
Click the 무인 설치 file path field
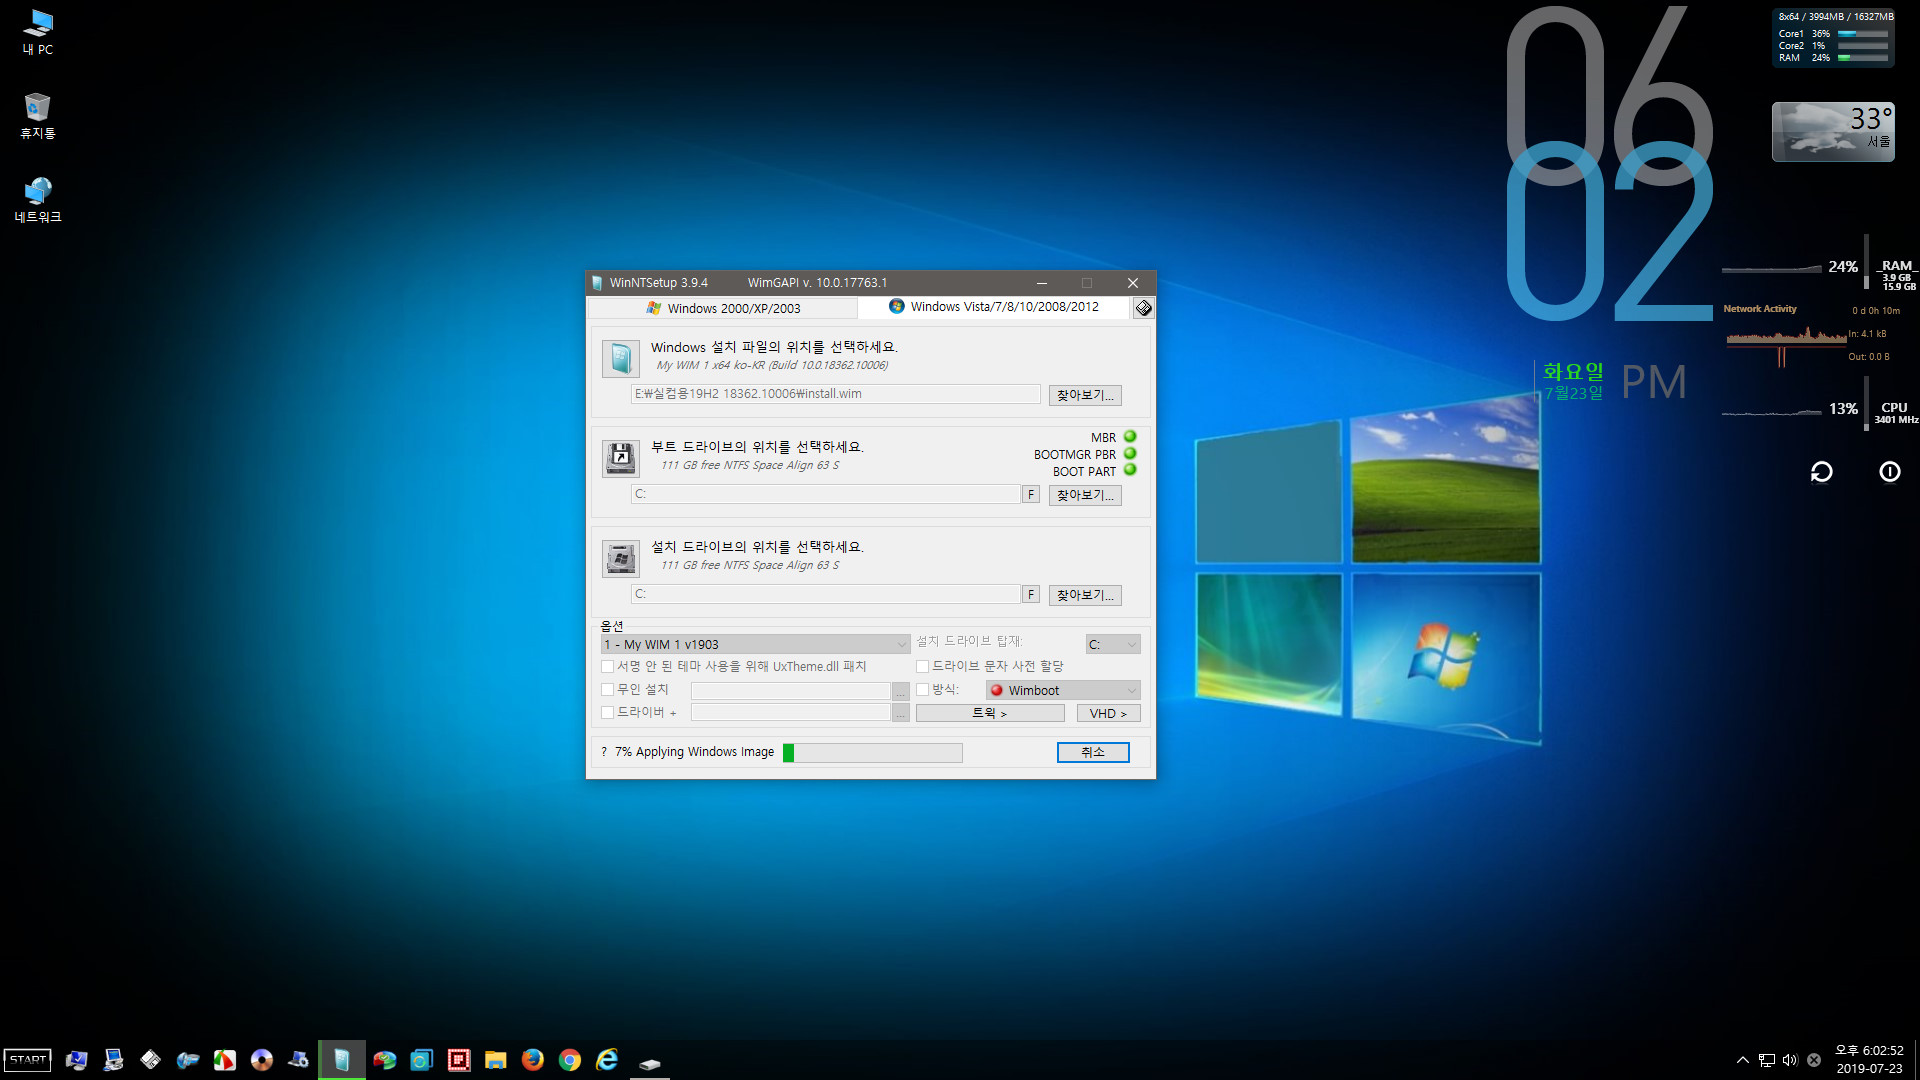(790, 691)
